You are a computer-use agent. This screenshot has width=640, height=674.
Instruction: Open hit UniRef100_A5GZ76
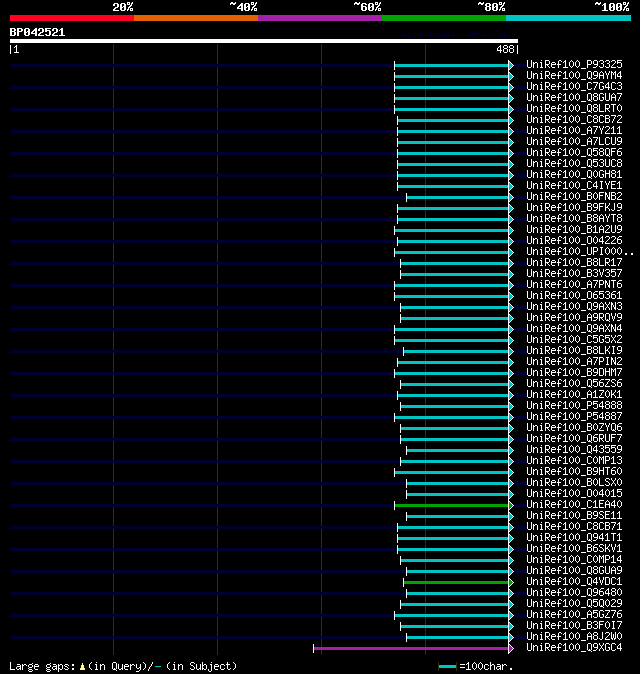pos(574,615)
